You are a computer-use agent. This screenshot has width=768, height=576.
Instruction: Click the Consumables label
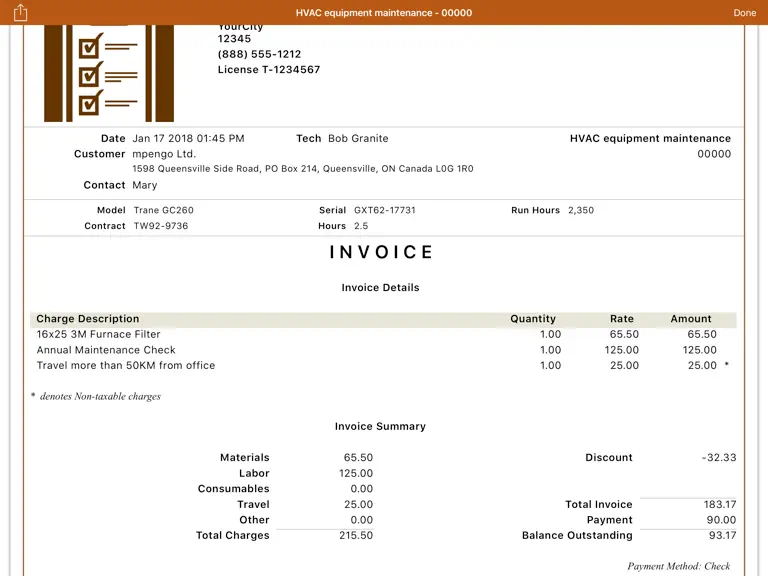[x=233, y=489]
